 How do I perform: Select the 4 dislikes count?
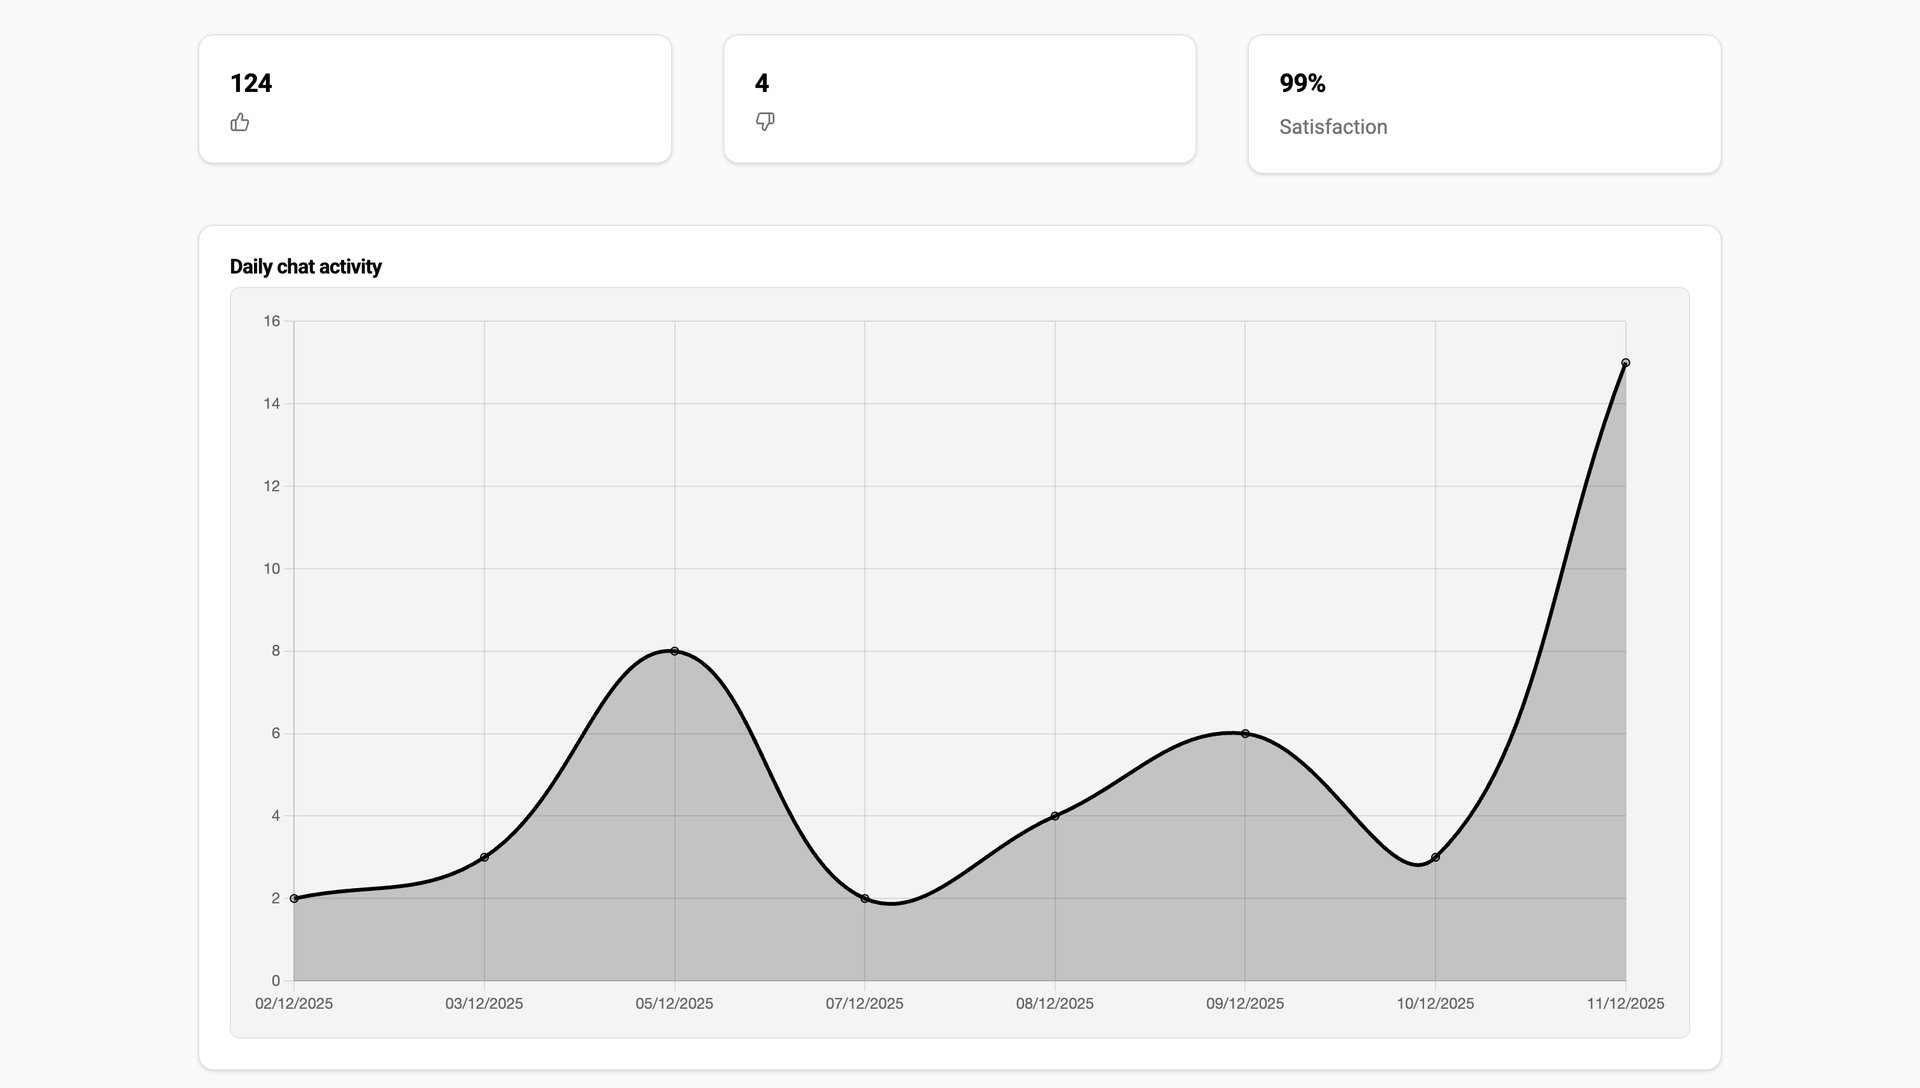[x=761, y=84]
